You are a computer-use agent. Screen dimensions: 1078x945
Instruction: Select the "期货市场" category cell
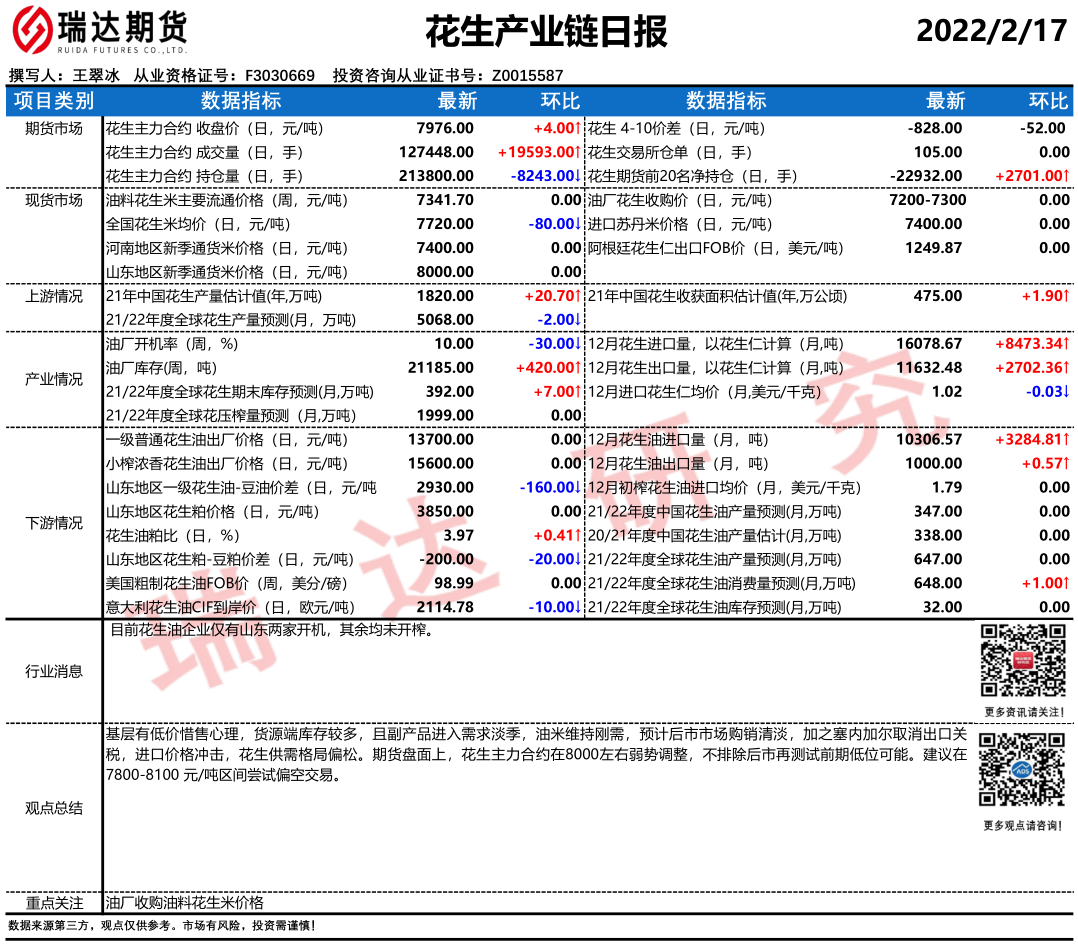pos(54,128)
